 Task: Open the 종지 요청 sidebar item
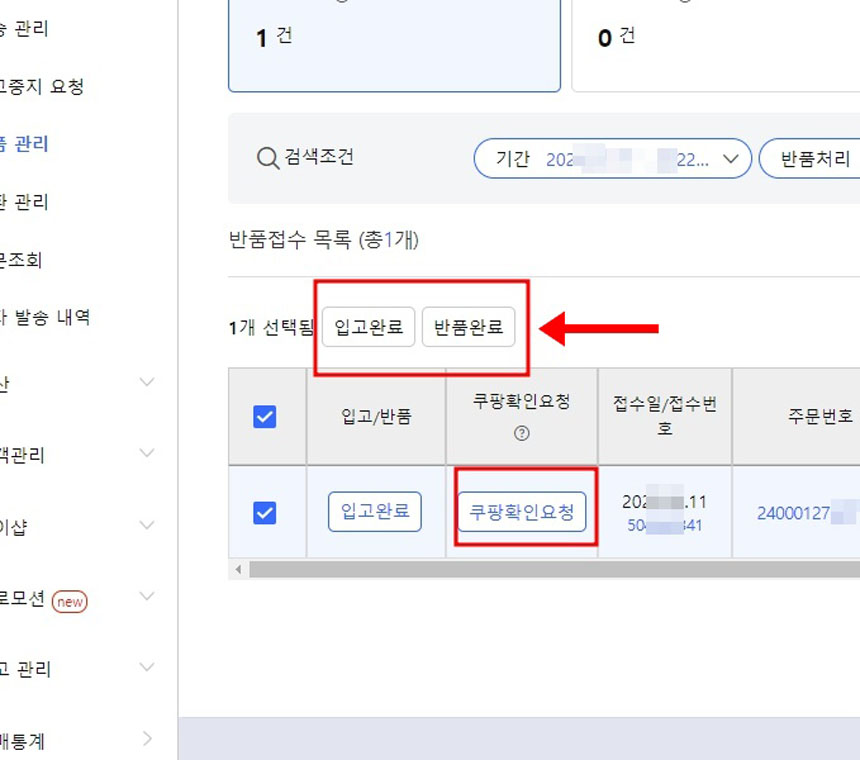click(x=41, y=86)
